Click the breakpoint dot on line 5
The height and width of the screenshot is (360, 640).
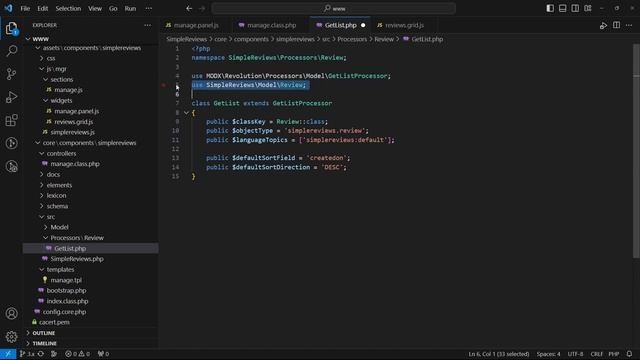pos(164,85)
